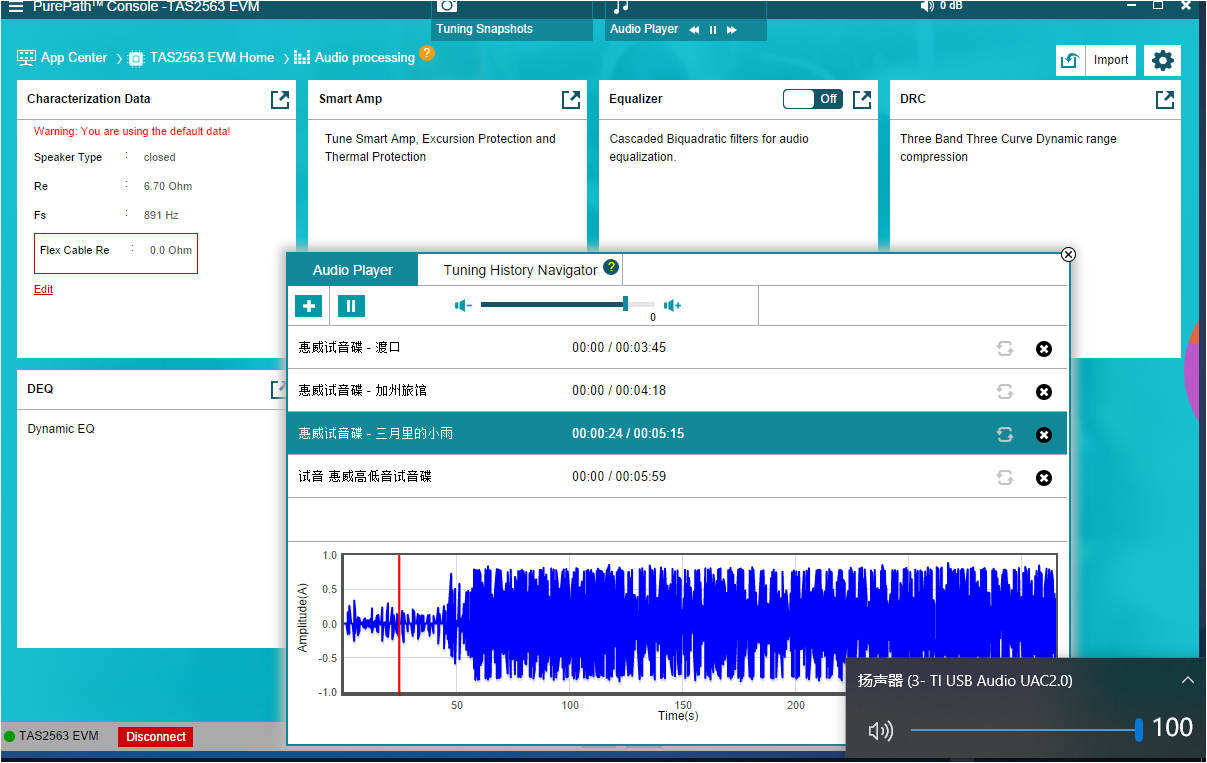Click Dynamic EQ text in DEQ panel
Screen dimensions: 1207x763
coord(61,429)
